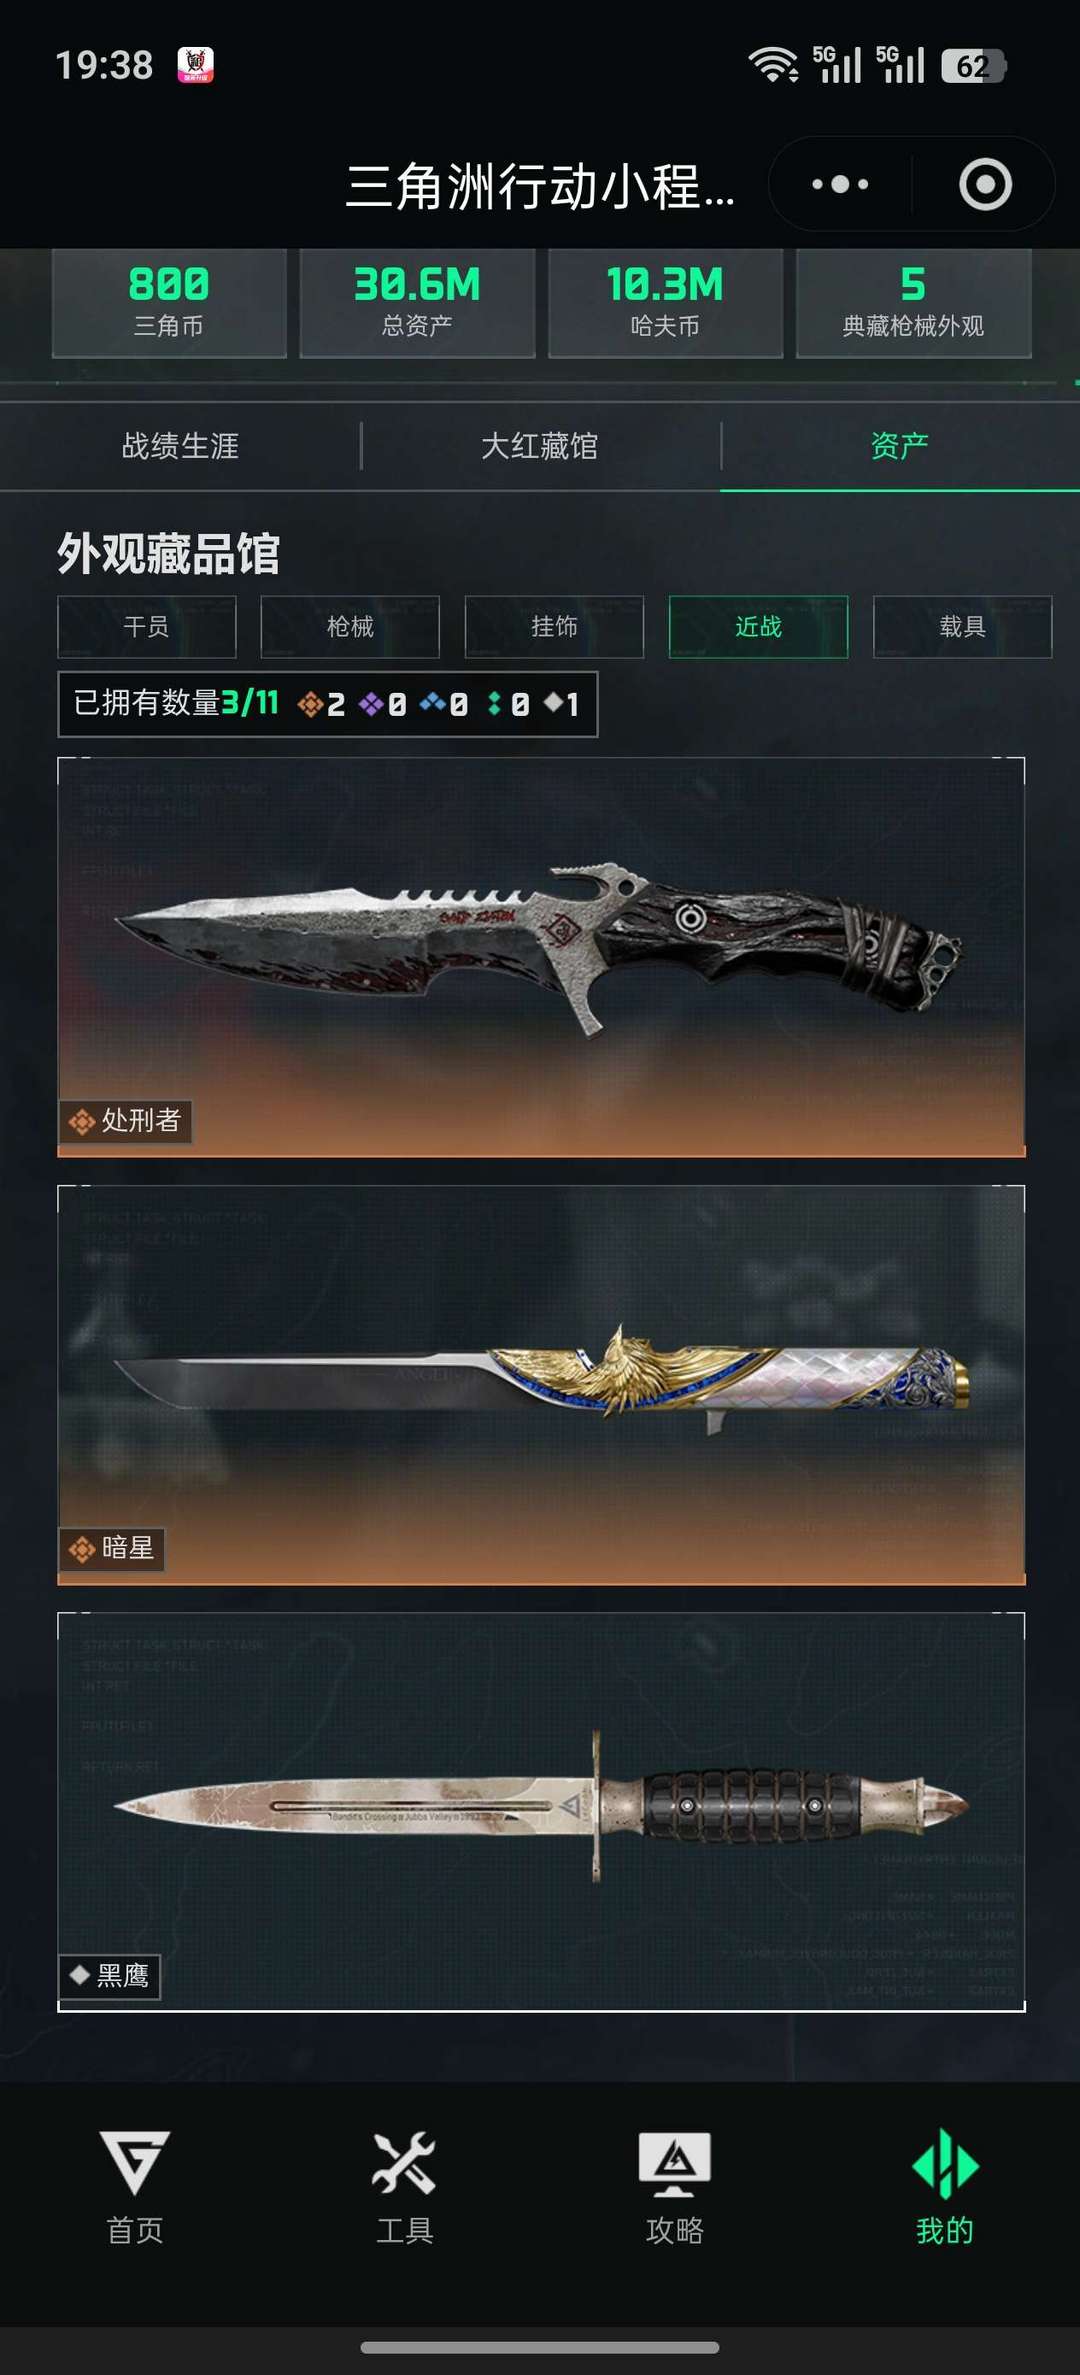The height and width of the screenshot is (2375, 1080).
Task: Go to 首页 home icon
Action: 135,2163
